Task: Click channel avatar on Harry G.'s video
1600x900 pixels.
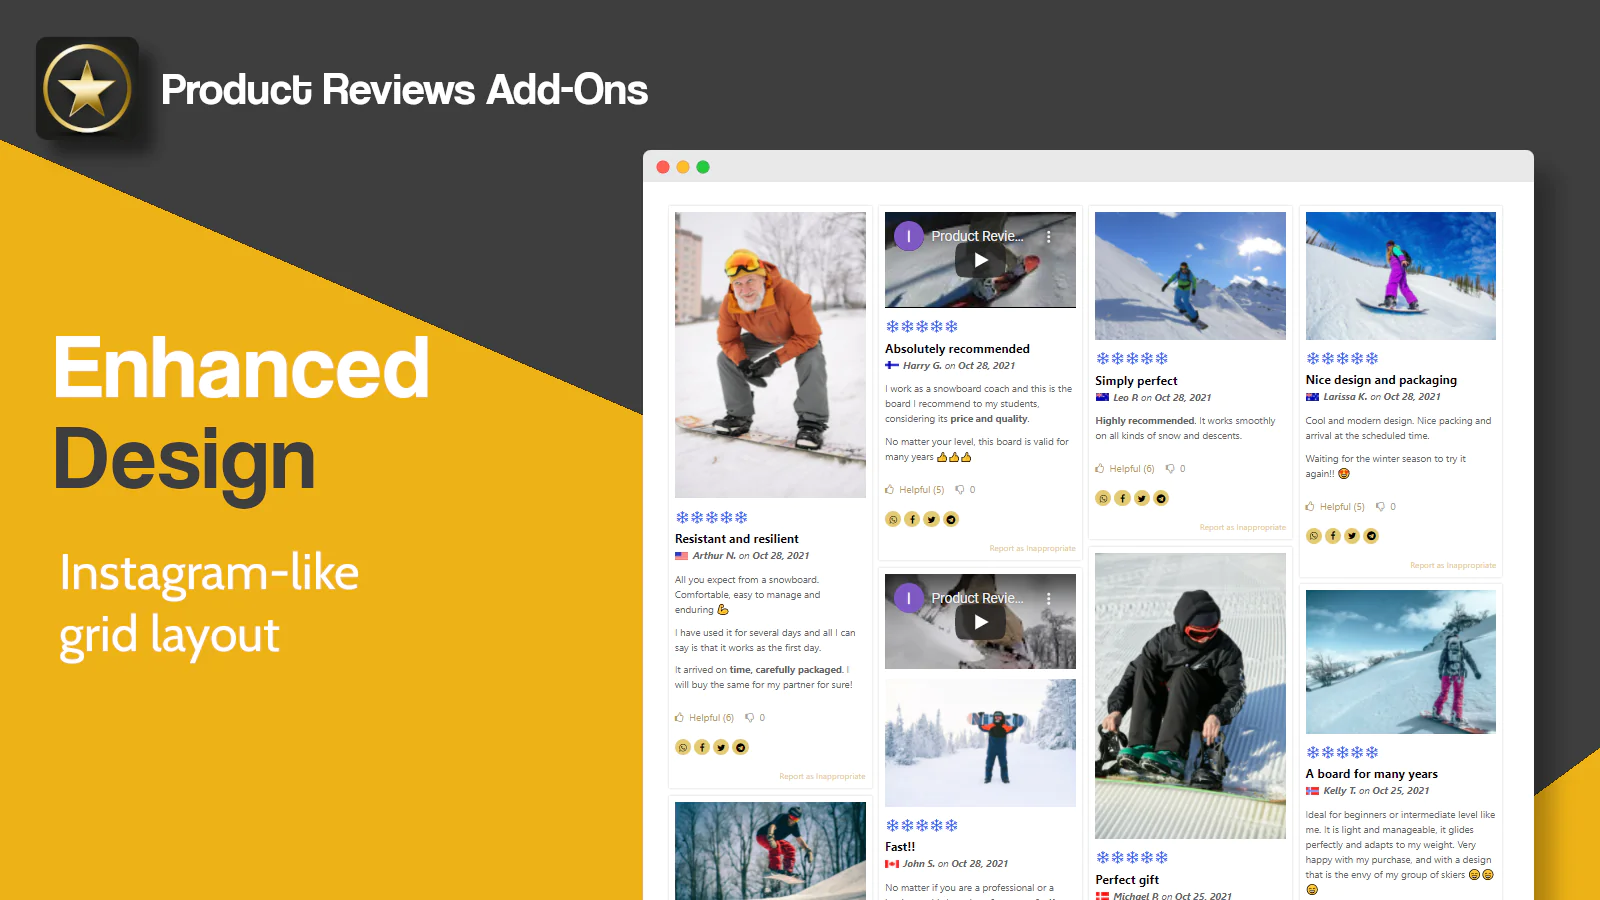Action: [x=908, y=237]
